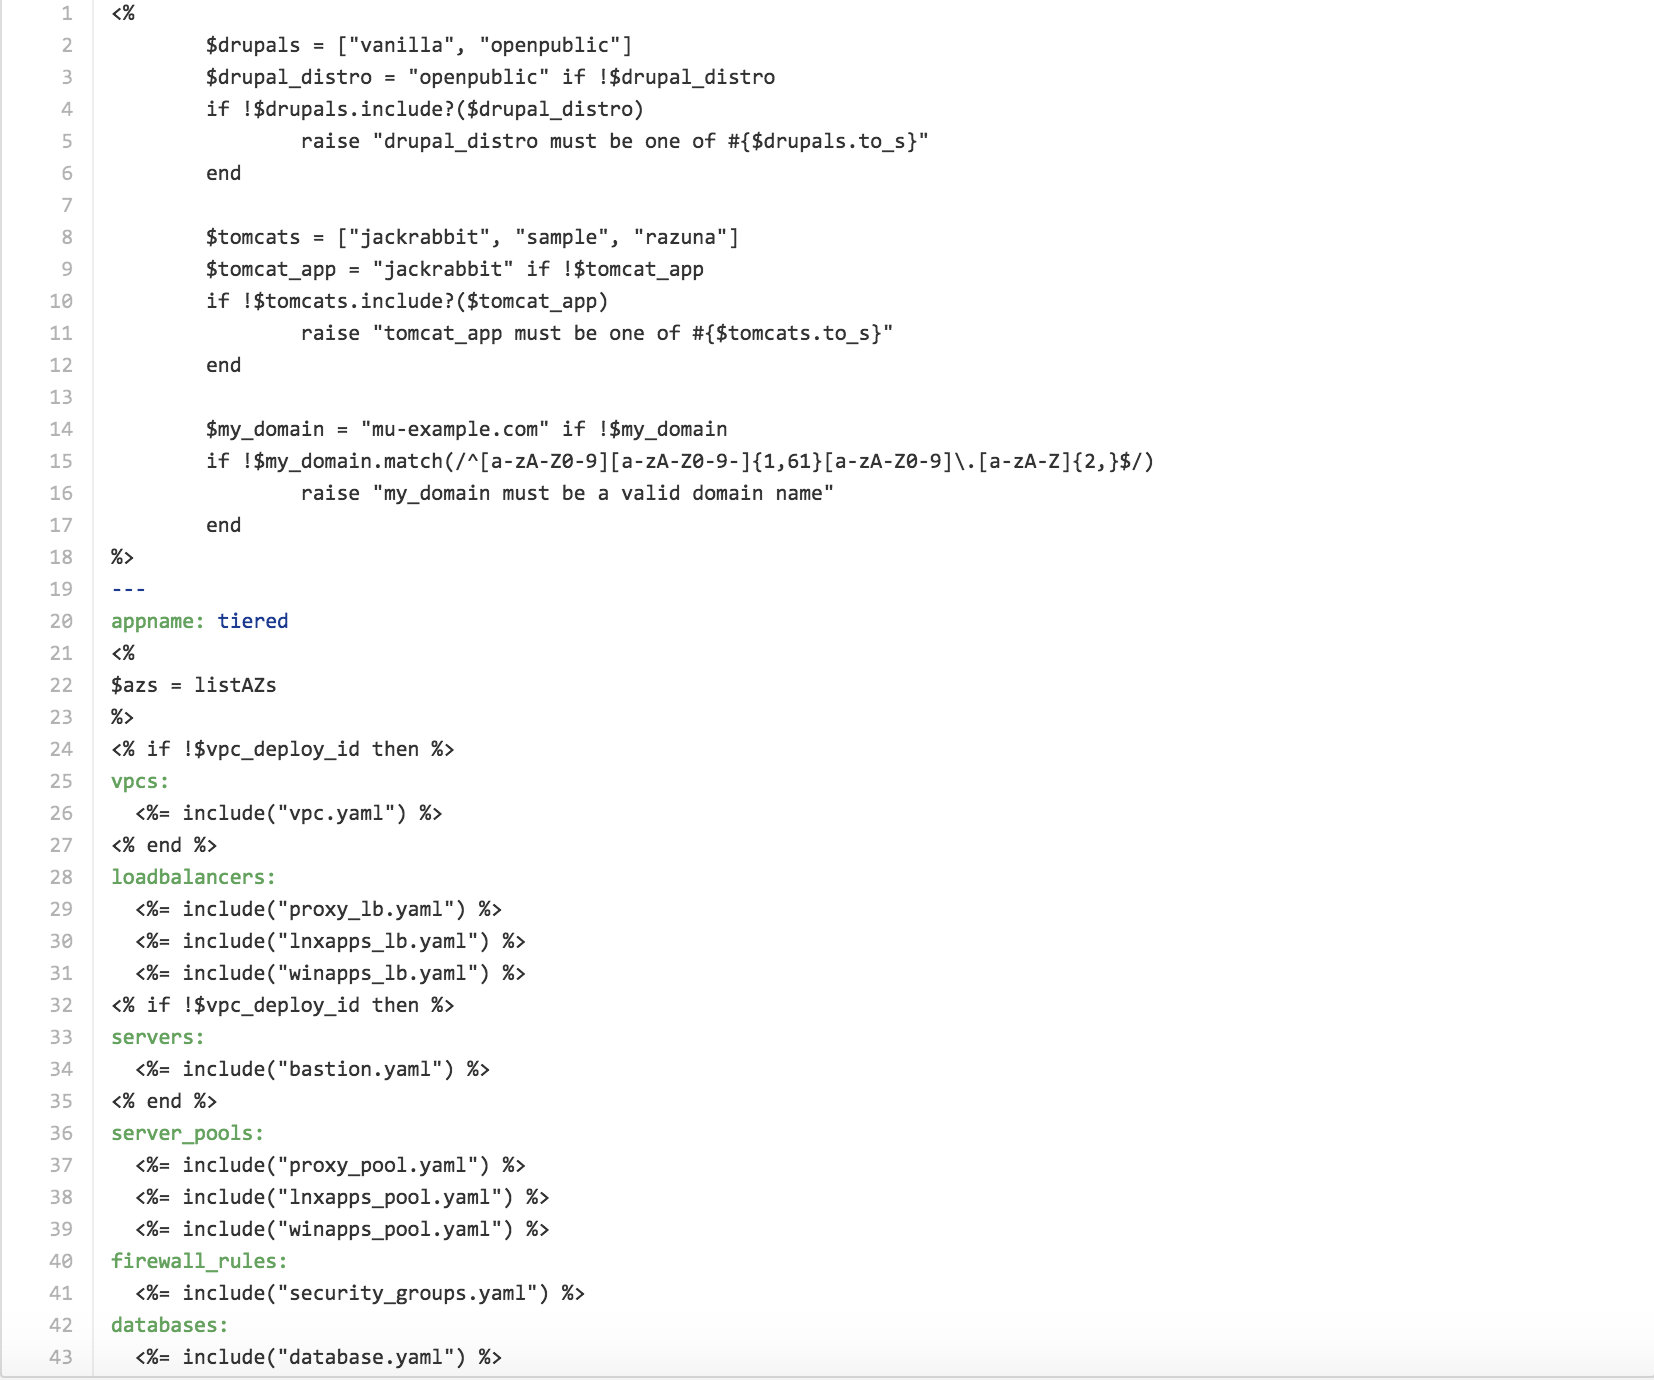Viewport: 1654px width, 1380px height.
Task: Click the include("winapps_lb.yaml") line
Action: (x=330, y=973)
